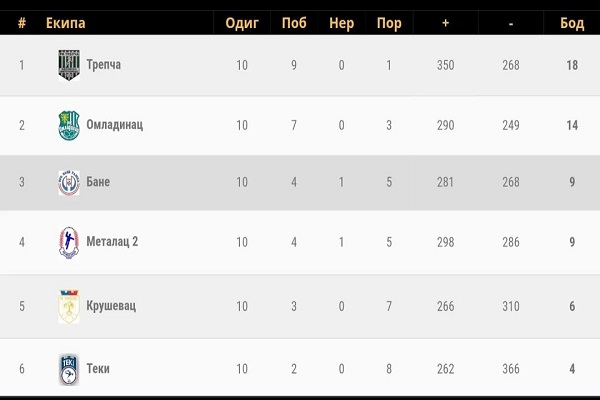Select the Бане team name

click(x=98, y=182)
